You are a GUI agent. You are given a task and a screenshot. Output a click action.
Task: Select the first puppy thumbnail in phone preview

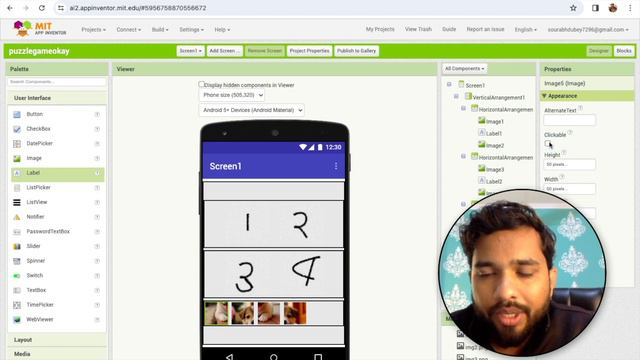tap(216, 313)
